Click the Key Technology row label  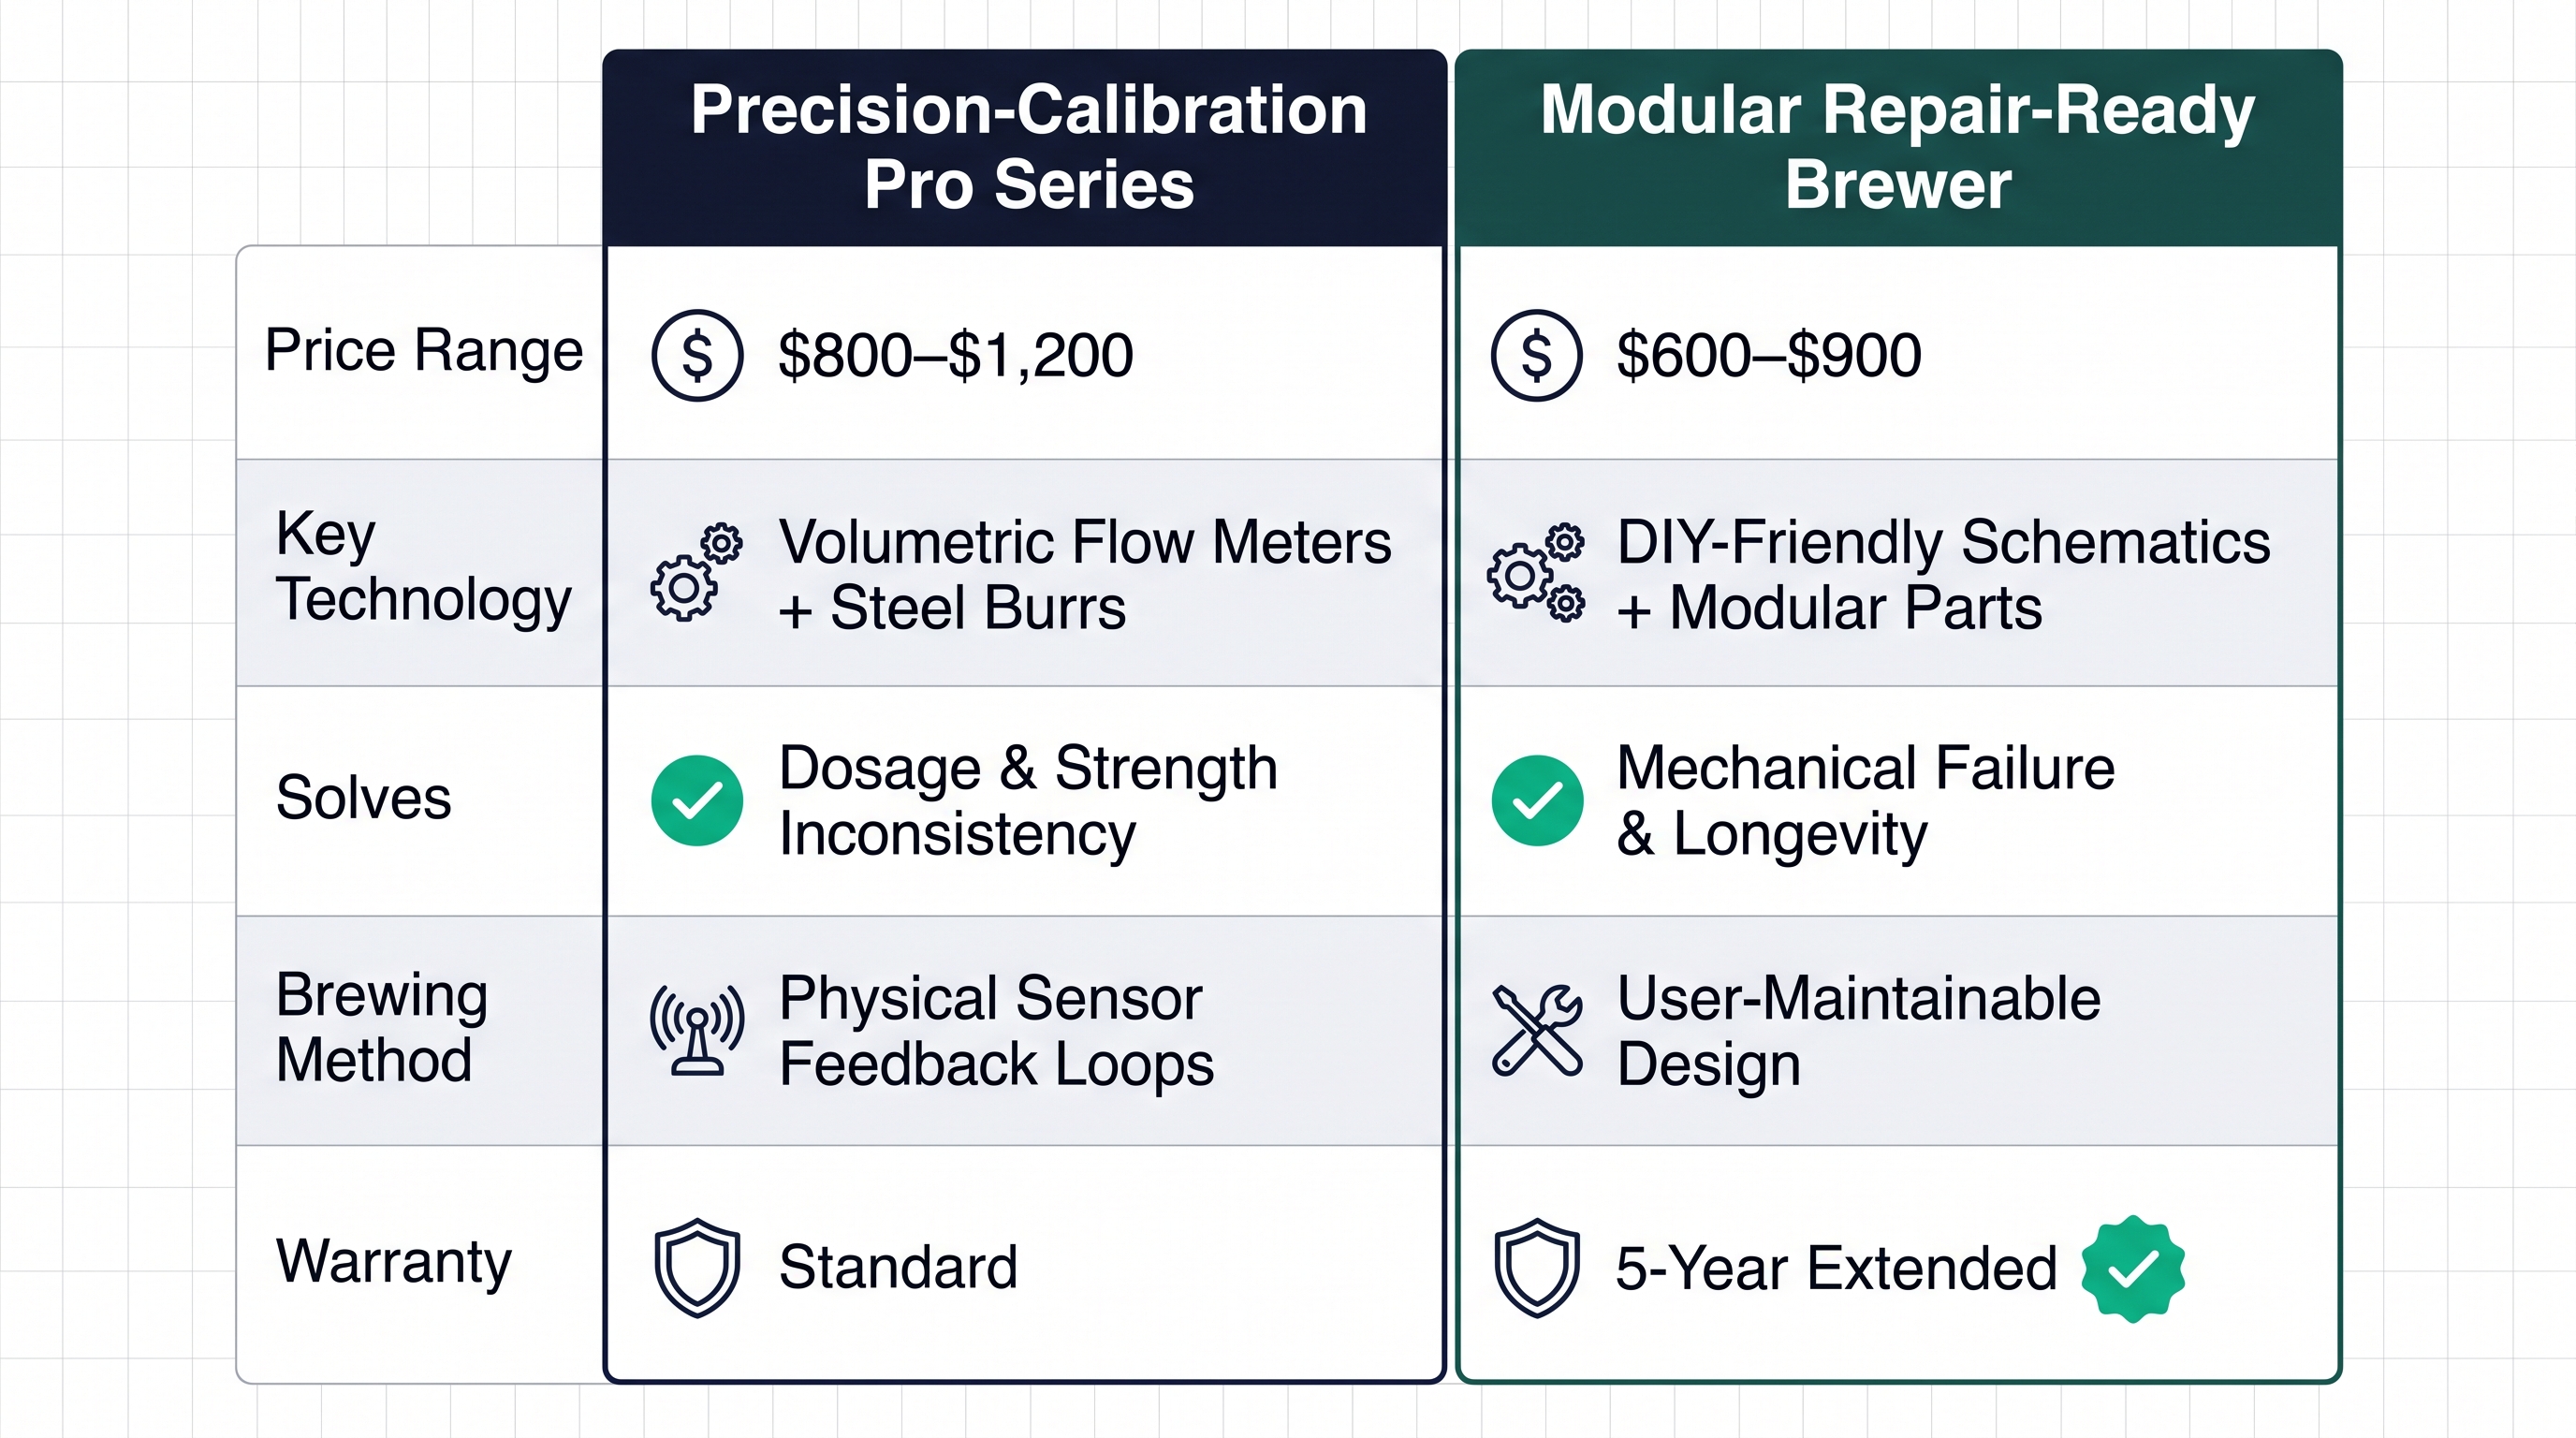(424, 567)
